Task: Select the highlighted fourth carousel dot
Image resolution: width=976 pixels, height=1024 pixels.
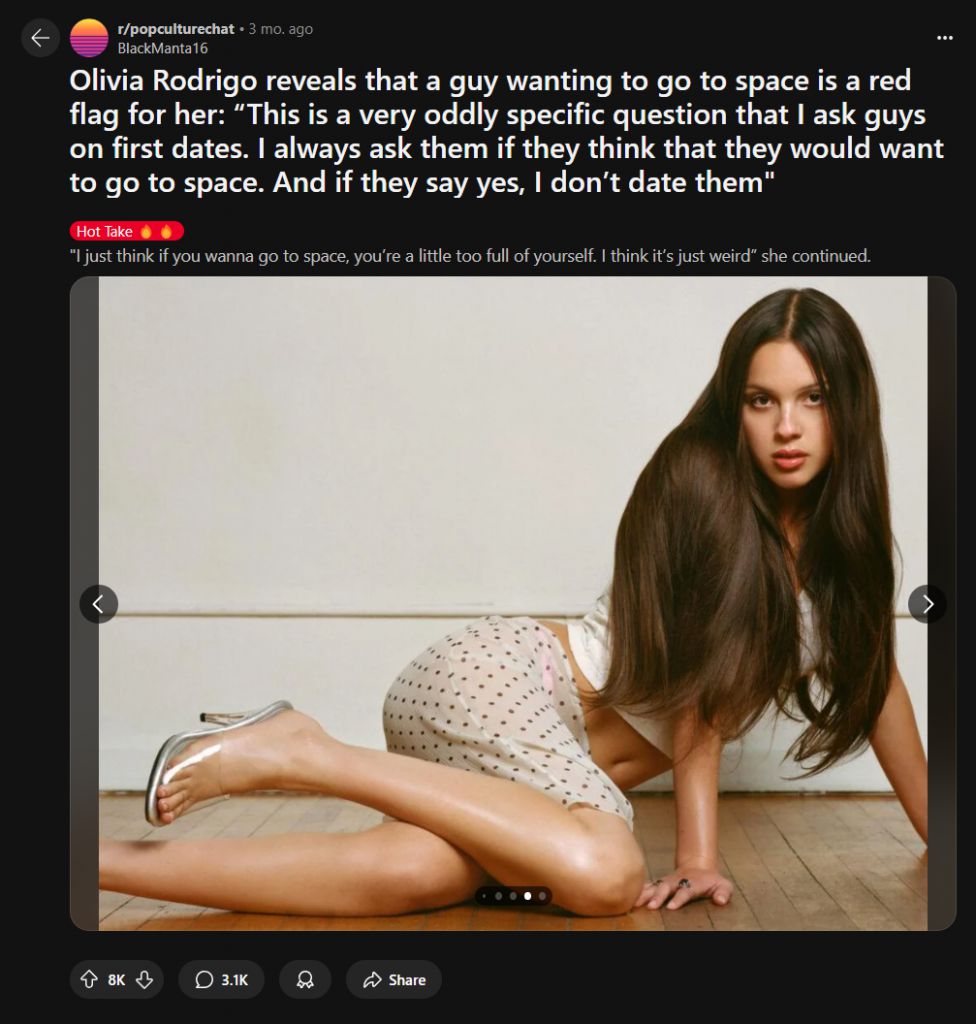Action: [x=527, y=896]
